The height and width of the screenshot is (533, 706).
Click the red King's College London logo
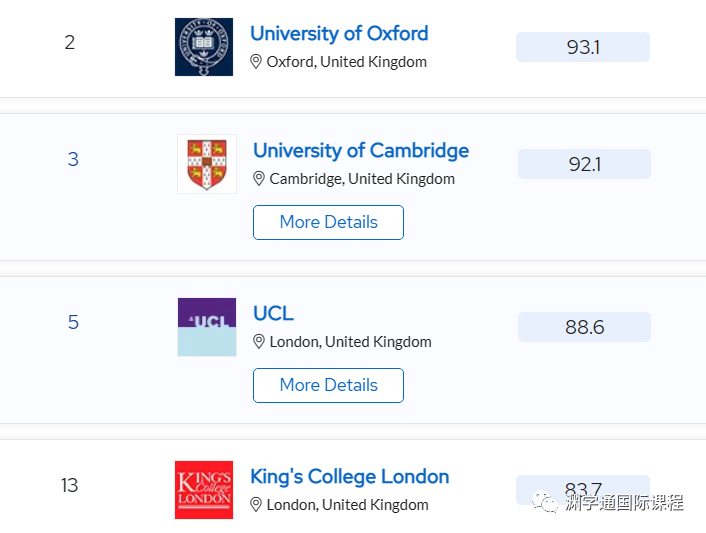pyautogui.click(x=203, y=490)
